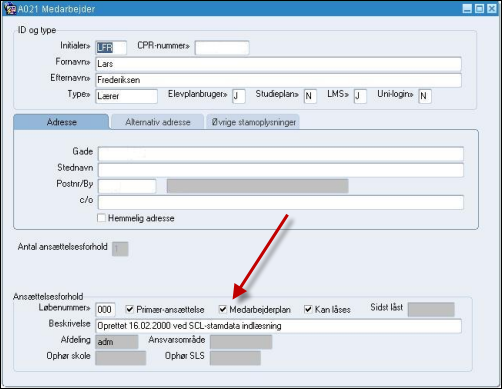502x389 pixels.
Task: Close the A021 Medarbejder window
Action: [492, 9]
